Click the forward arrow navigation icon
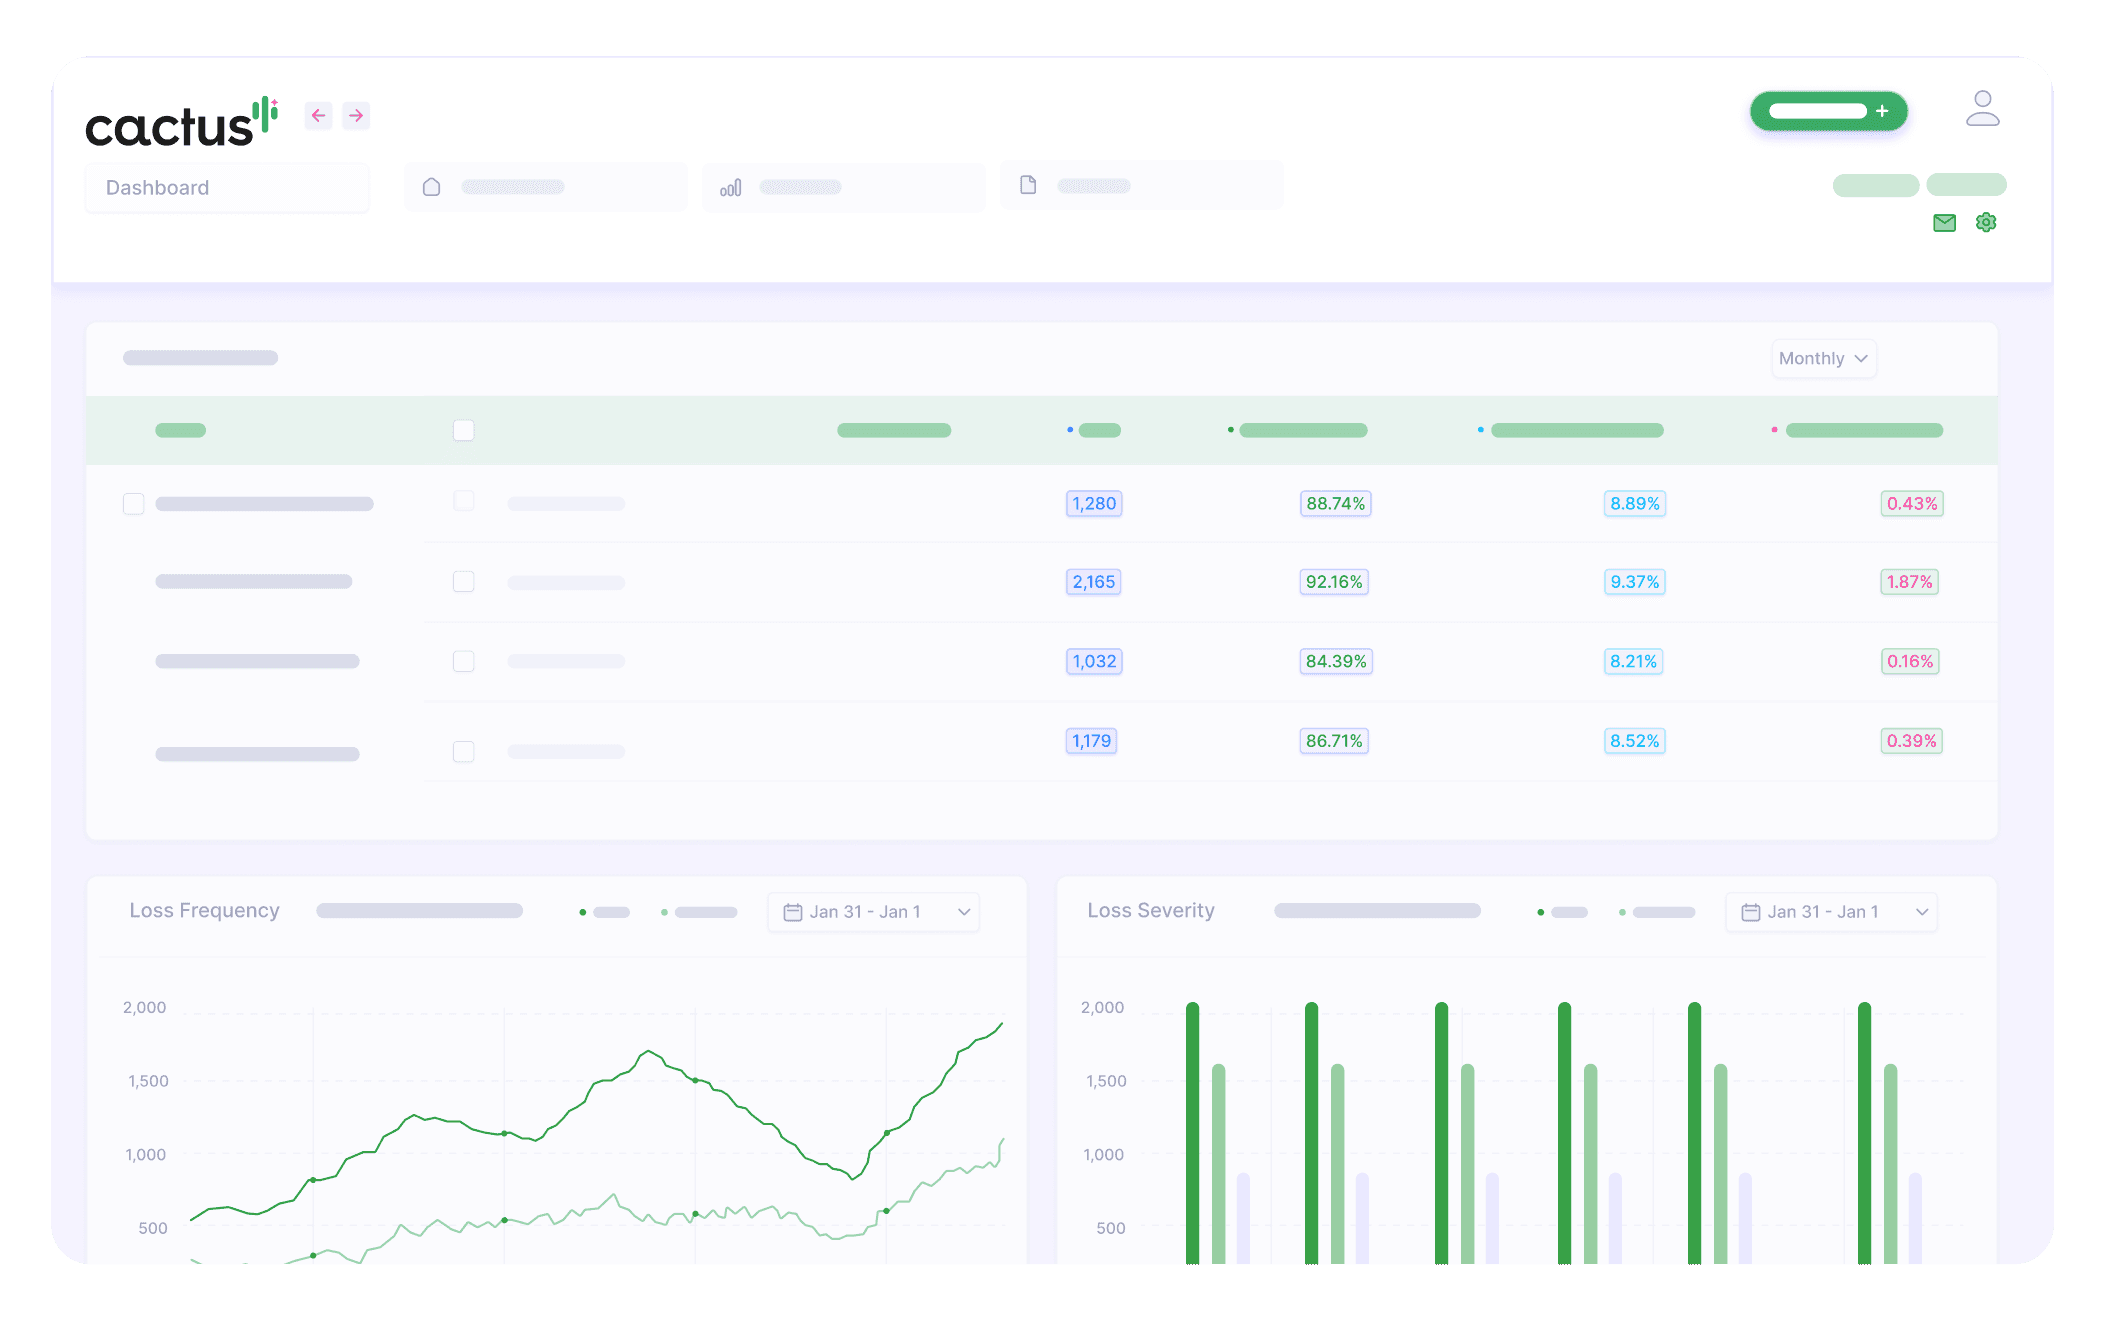 click(x=356, y=116)
